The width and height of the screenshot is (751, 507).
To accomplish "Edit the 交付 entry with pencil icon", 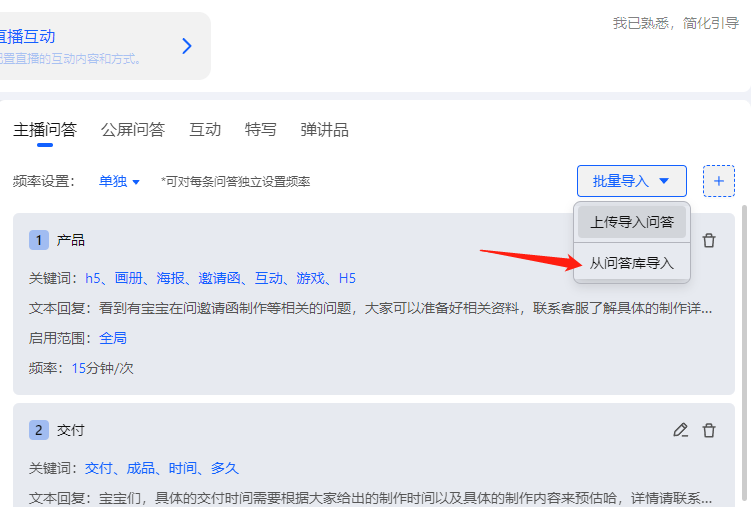I will [681, 430].
